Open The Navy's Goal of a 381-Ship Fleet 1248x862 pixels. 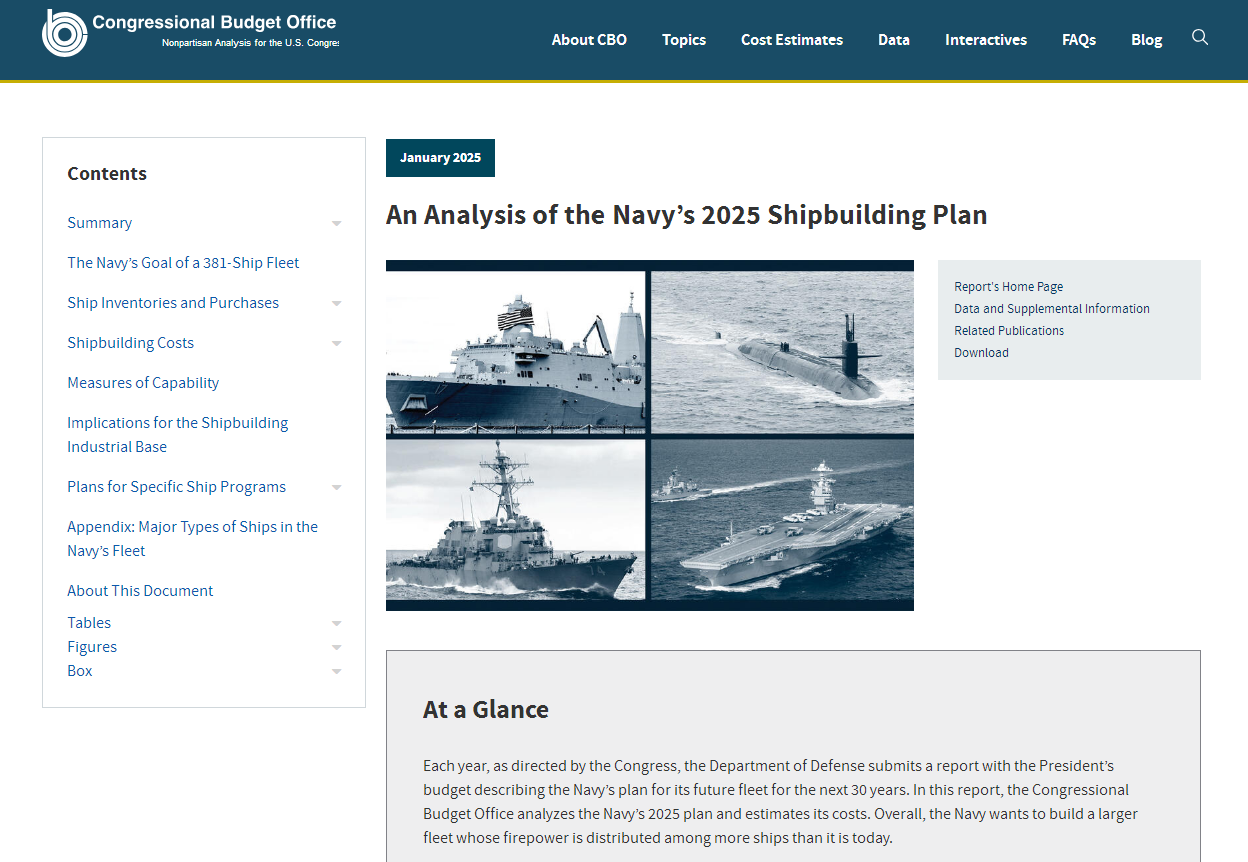click(x=183, y=263)
